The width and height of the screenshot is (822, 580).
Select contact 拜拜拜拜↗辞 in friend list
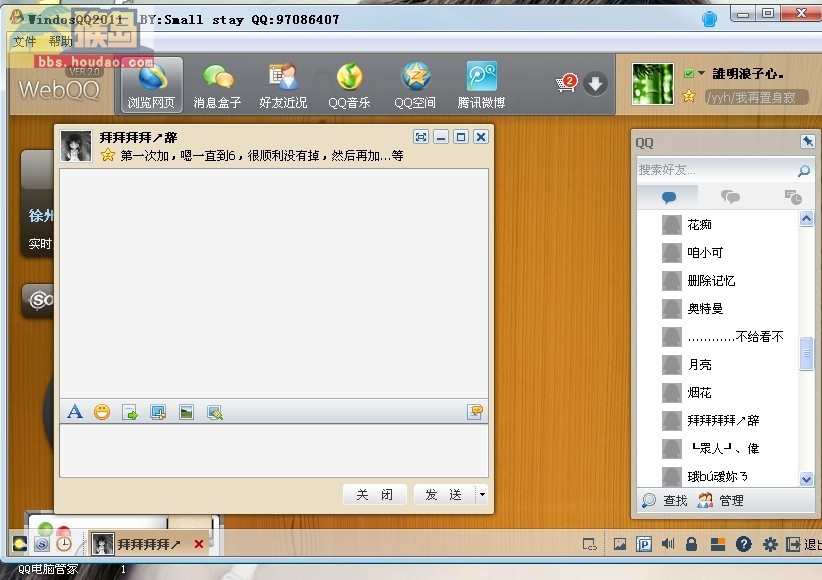[717, 420]
